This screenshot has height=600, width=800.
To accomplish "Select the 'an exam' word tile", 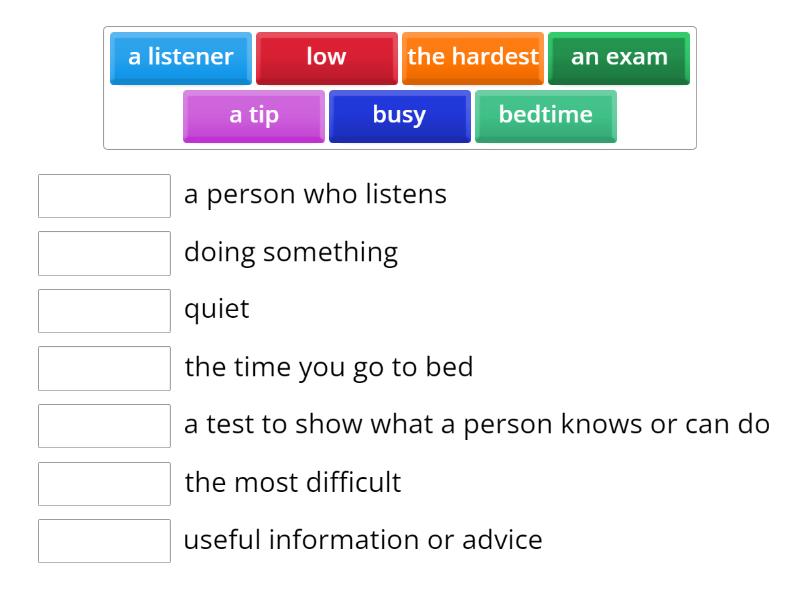I will (618, 57).
